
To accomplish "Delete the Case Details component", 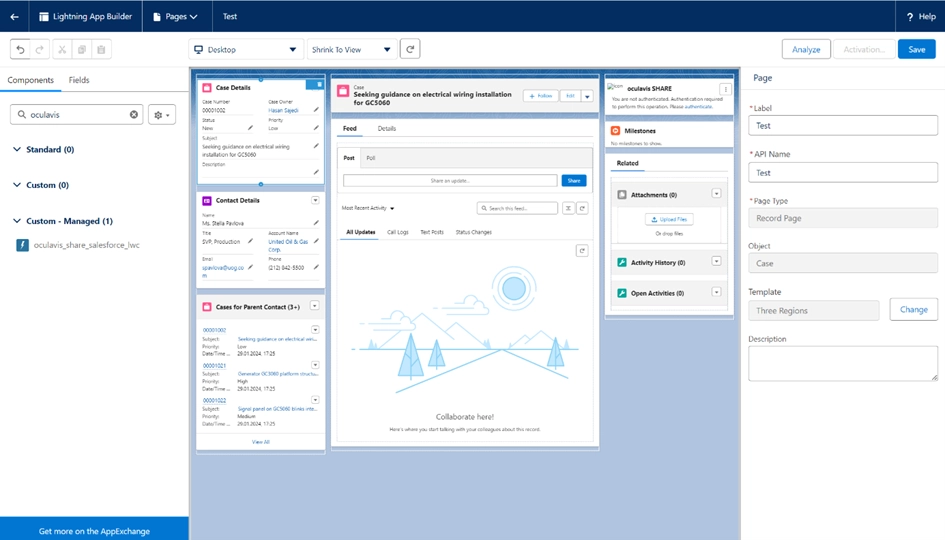I will pyautogui.click(x=319, y=84).
